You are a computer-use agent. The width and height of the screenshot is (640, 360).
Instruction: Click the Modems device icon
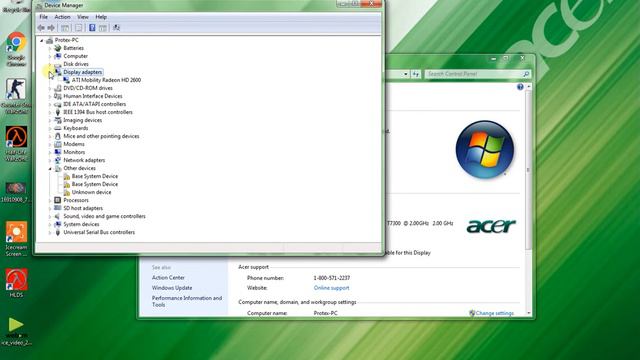(58, 144)
